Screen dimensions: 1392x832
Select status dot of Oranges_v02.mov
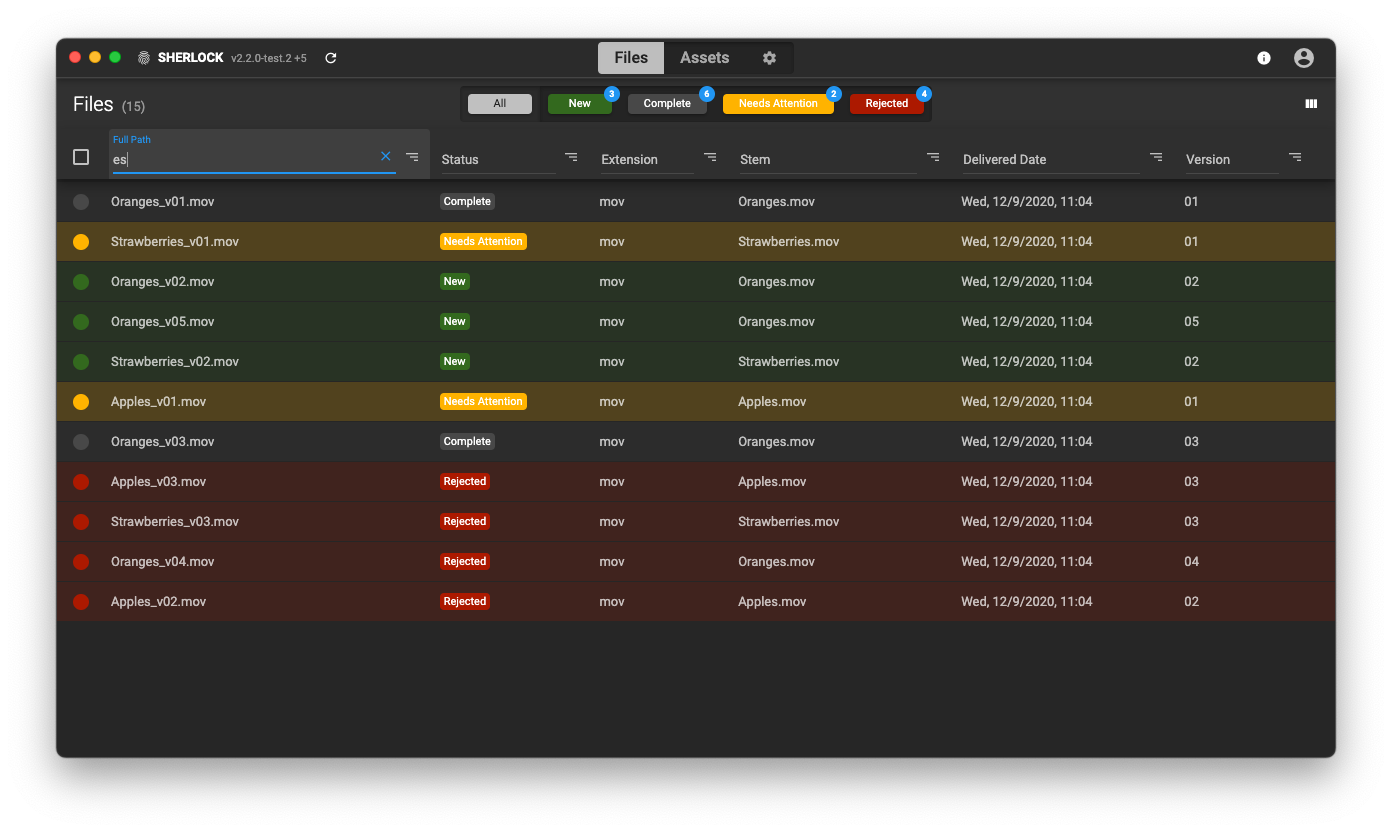point(81,282)
